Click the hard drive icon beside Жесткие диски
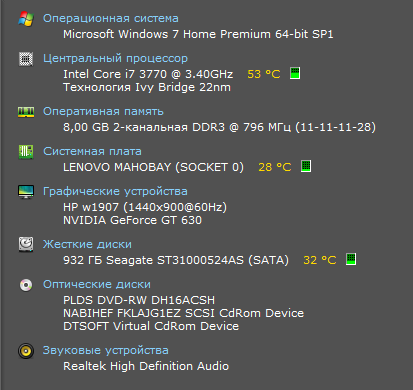Screen dimensions: 413x390 pos(26,244)
